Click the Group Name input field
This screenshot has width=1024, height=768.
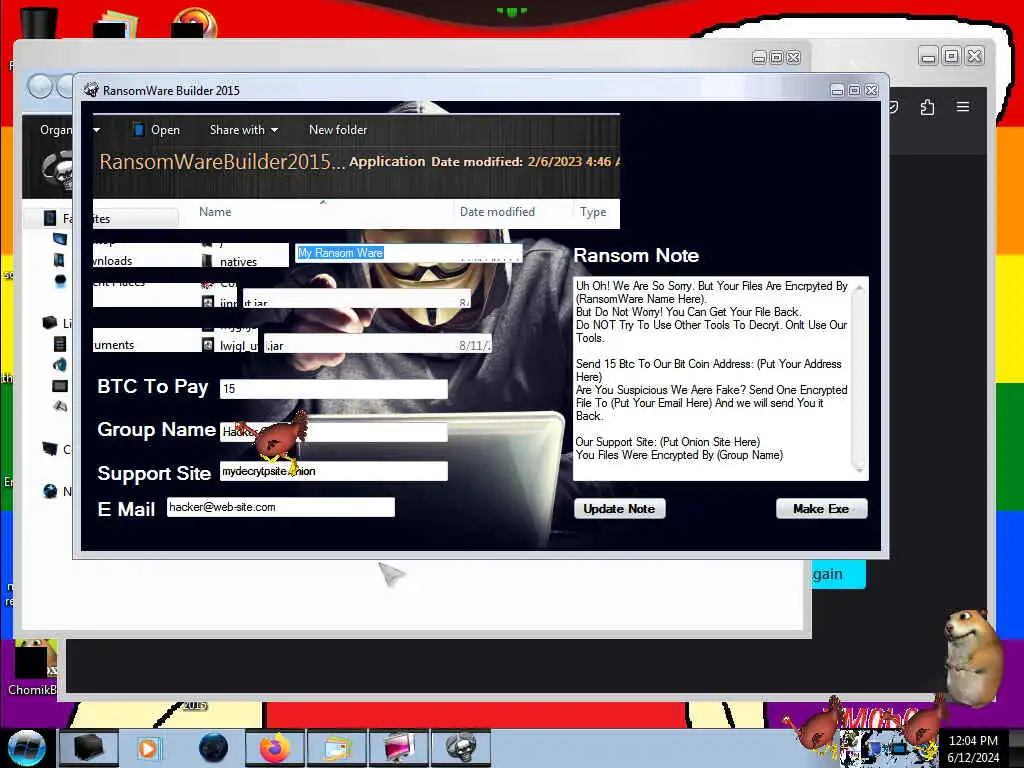(334, 432)
